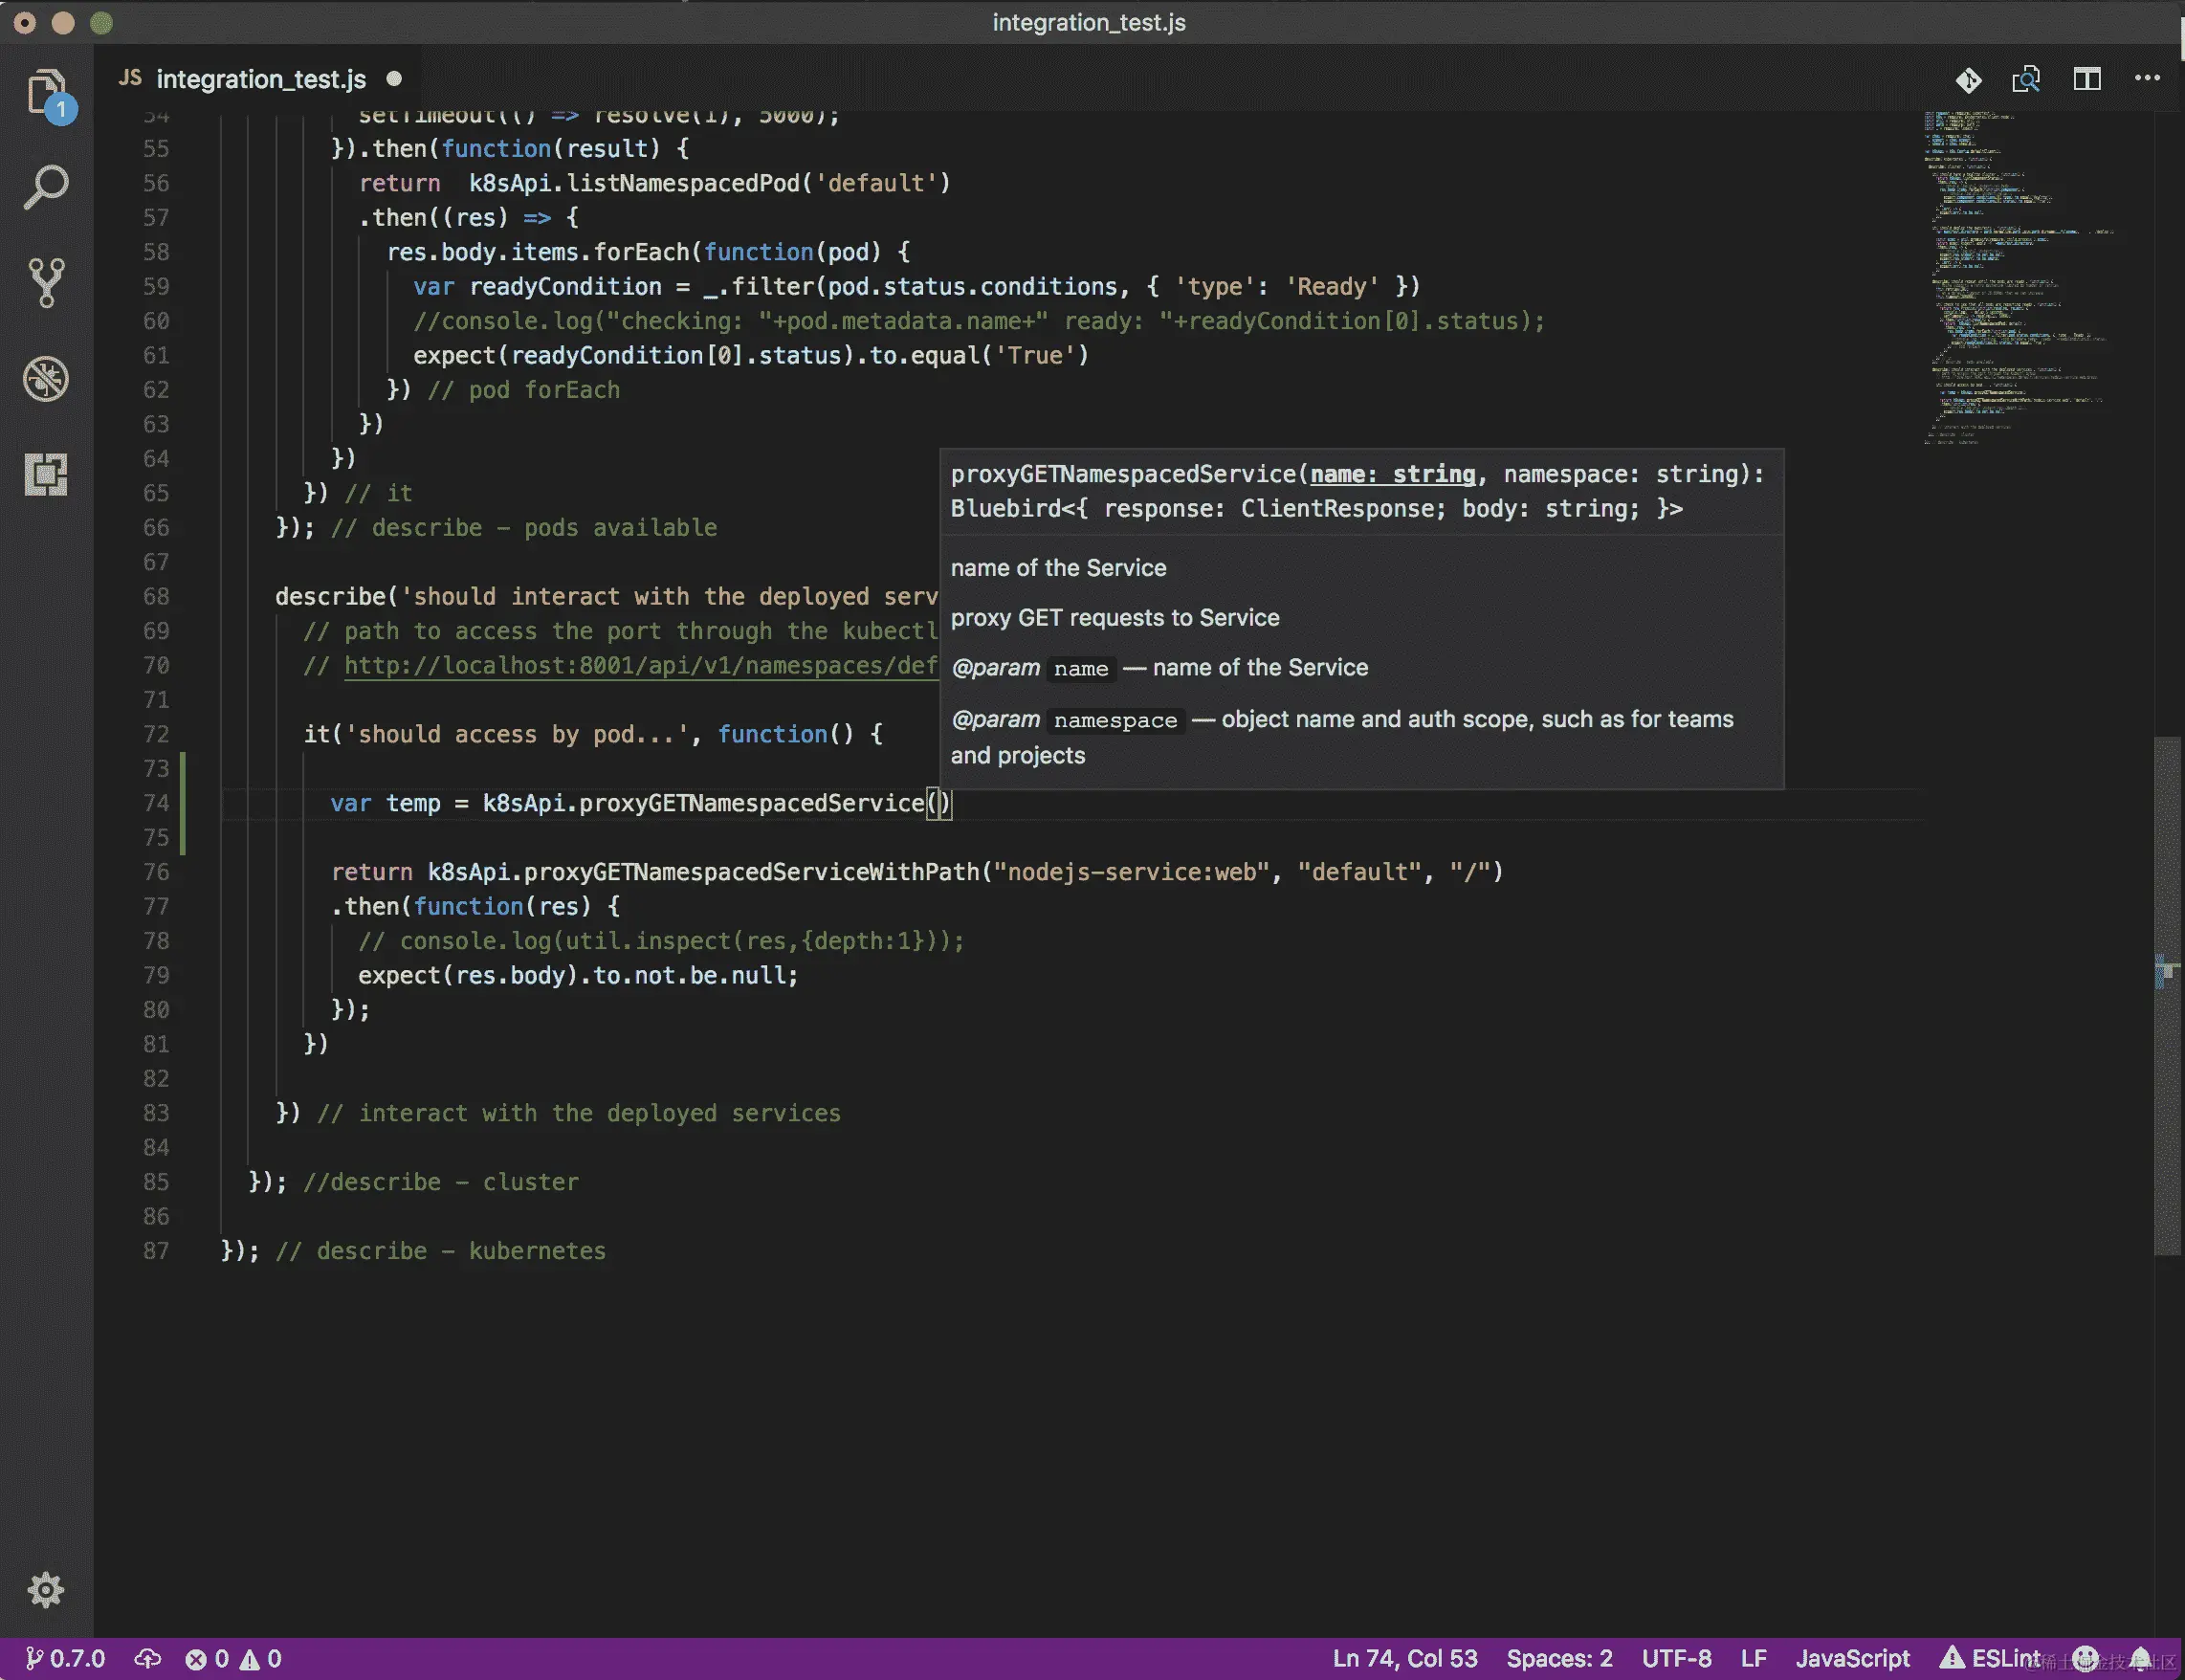Viewport: 2185px width, 1680px height.
Task: Open errors and warnings Problems indicator
Action: (233, 1659)
